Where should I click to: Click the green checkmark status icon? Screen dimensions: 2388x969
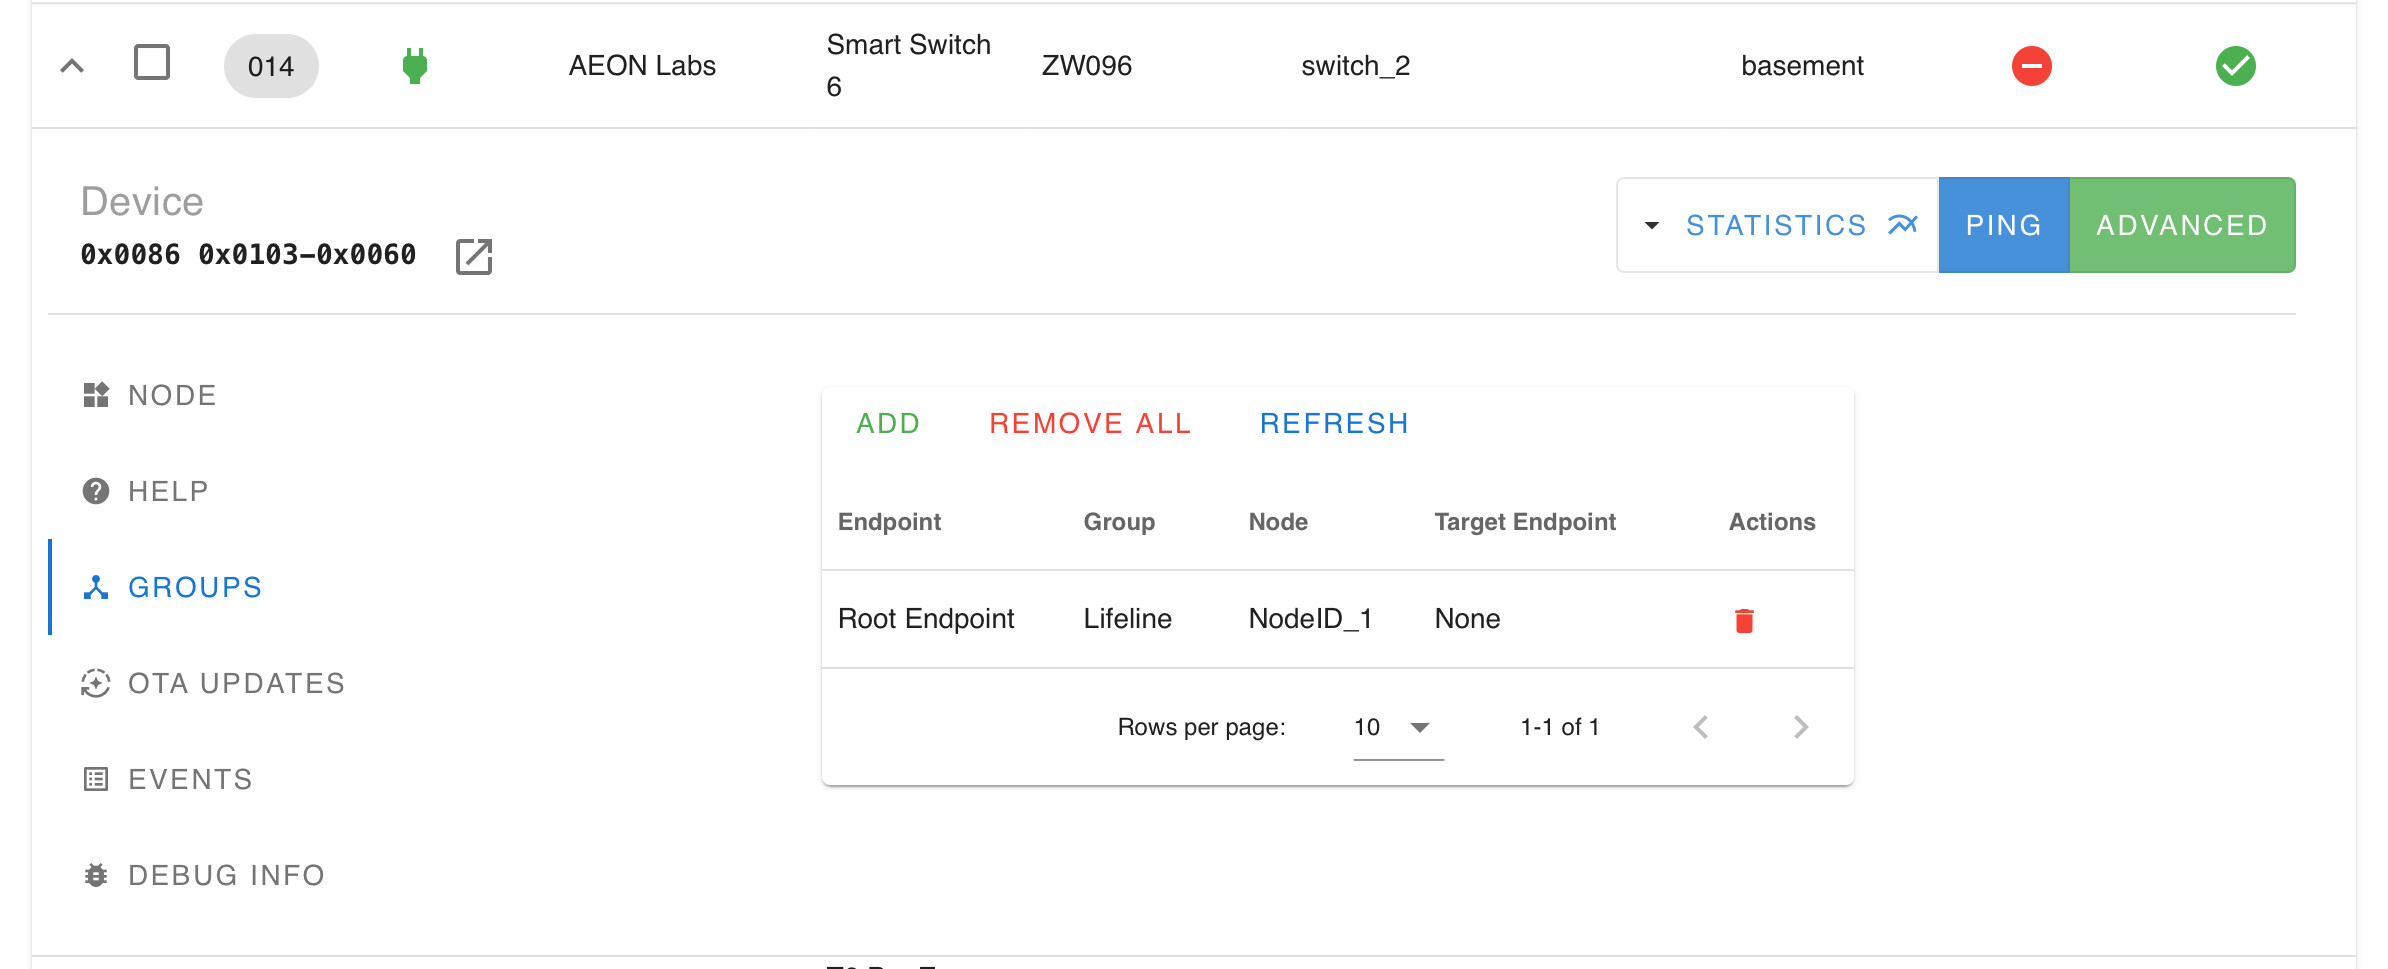pyautogui.click(x=2235, y=66)
